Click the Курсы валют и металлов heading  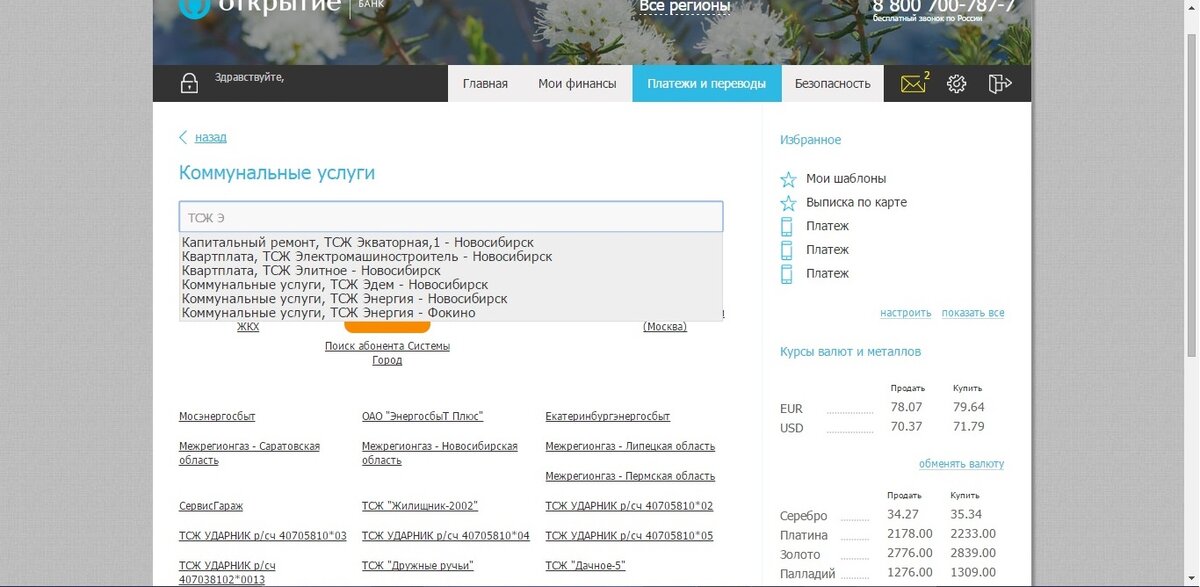(850, 352)
